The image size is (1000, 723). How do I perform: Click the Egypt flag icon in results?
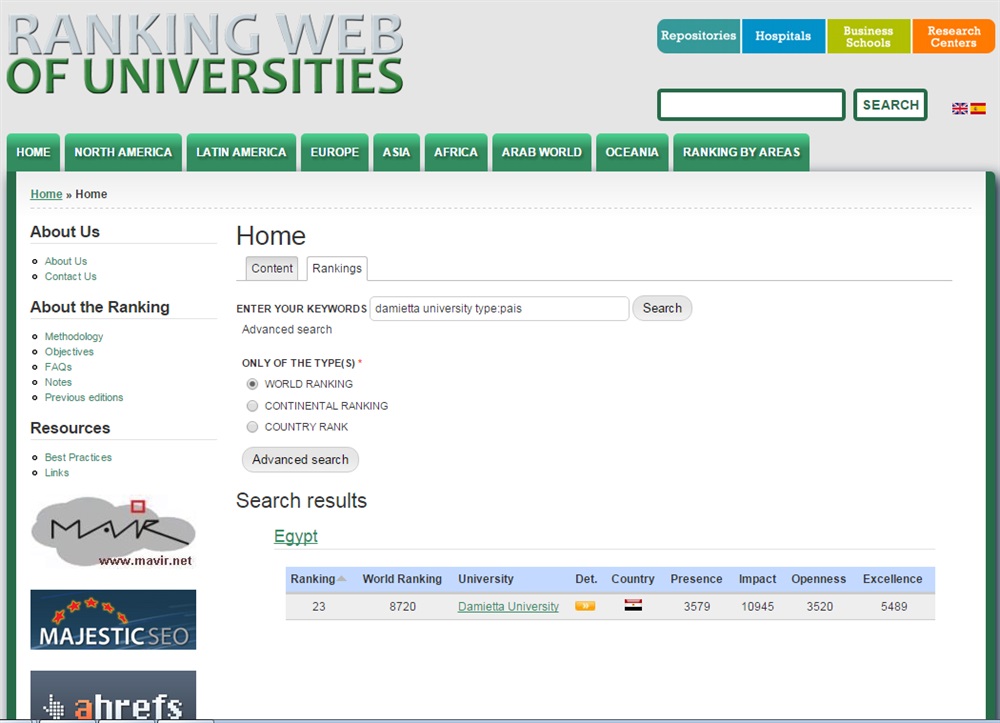click(x=633, y=605)
